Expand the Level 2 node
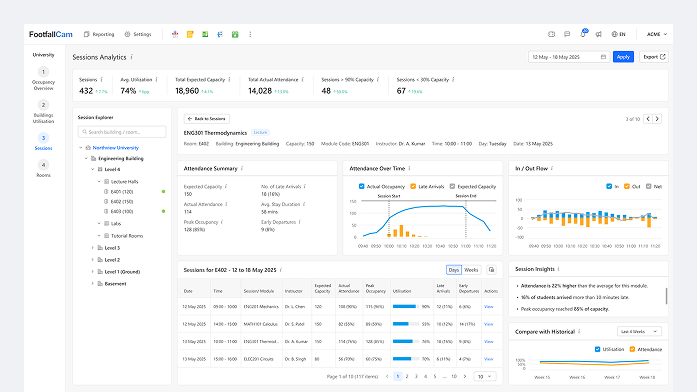Viewport: 697px width, 392px height. pos(92,260)
